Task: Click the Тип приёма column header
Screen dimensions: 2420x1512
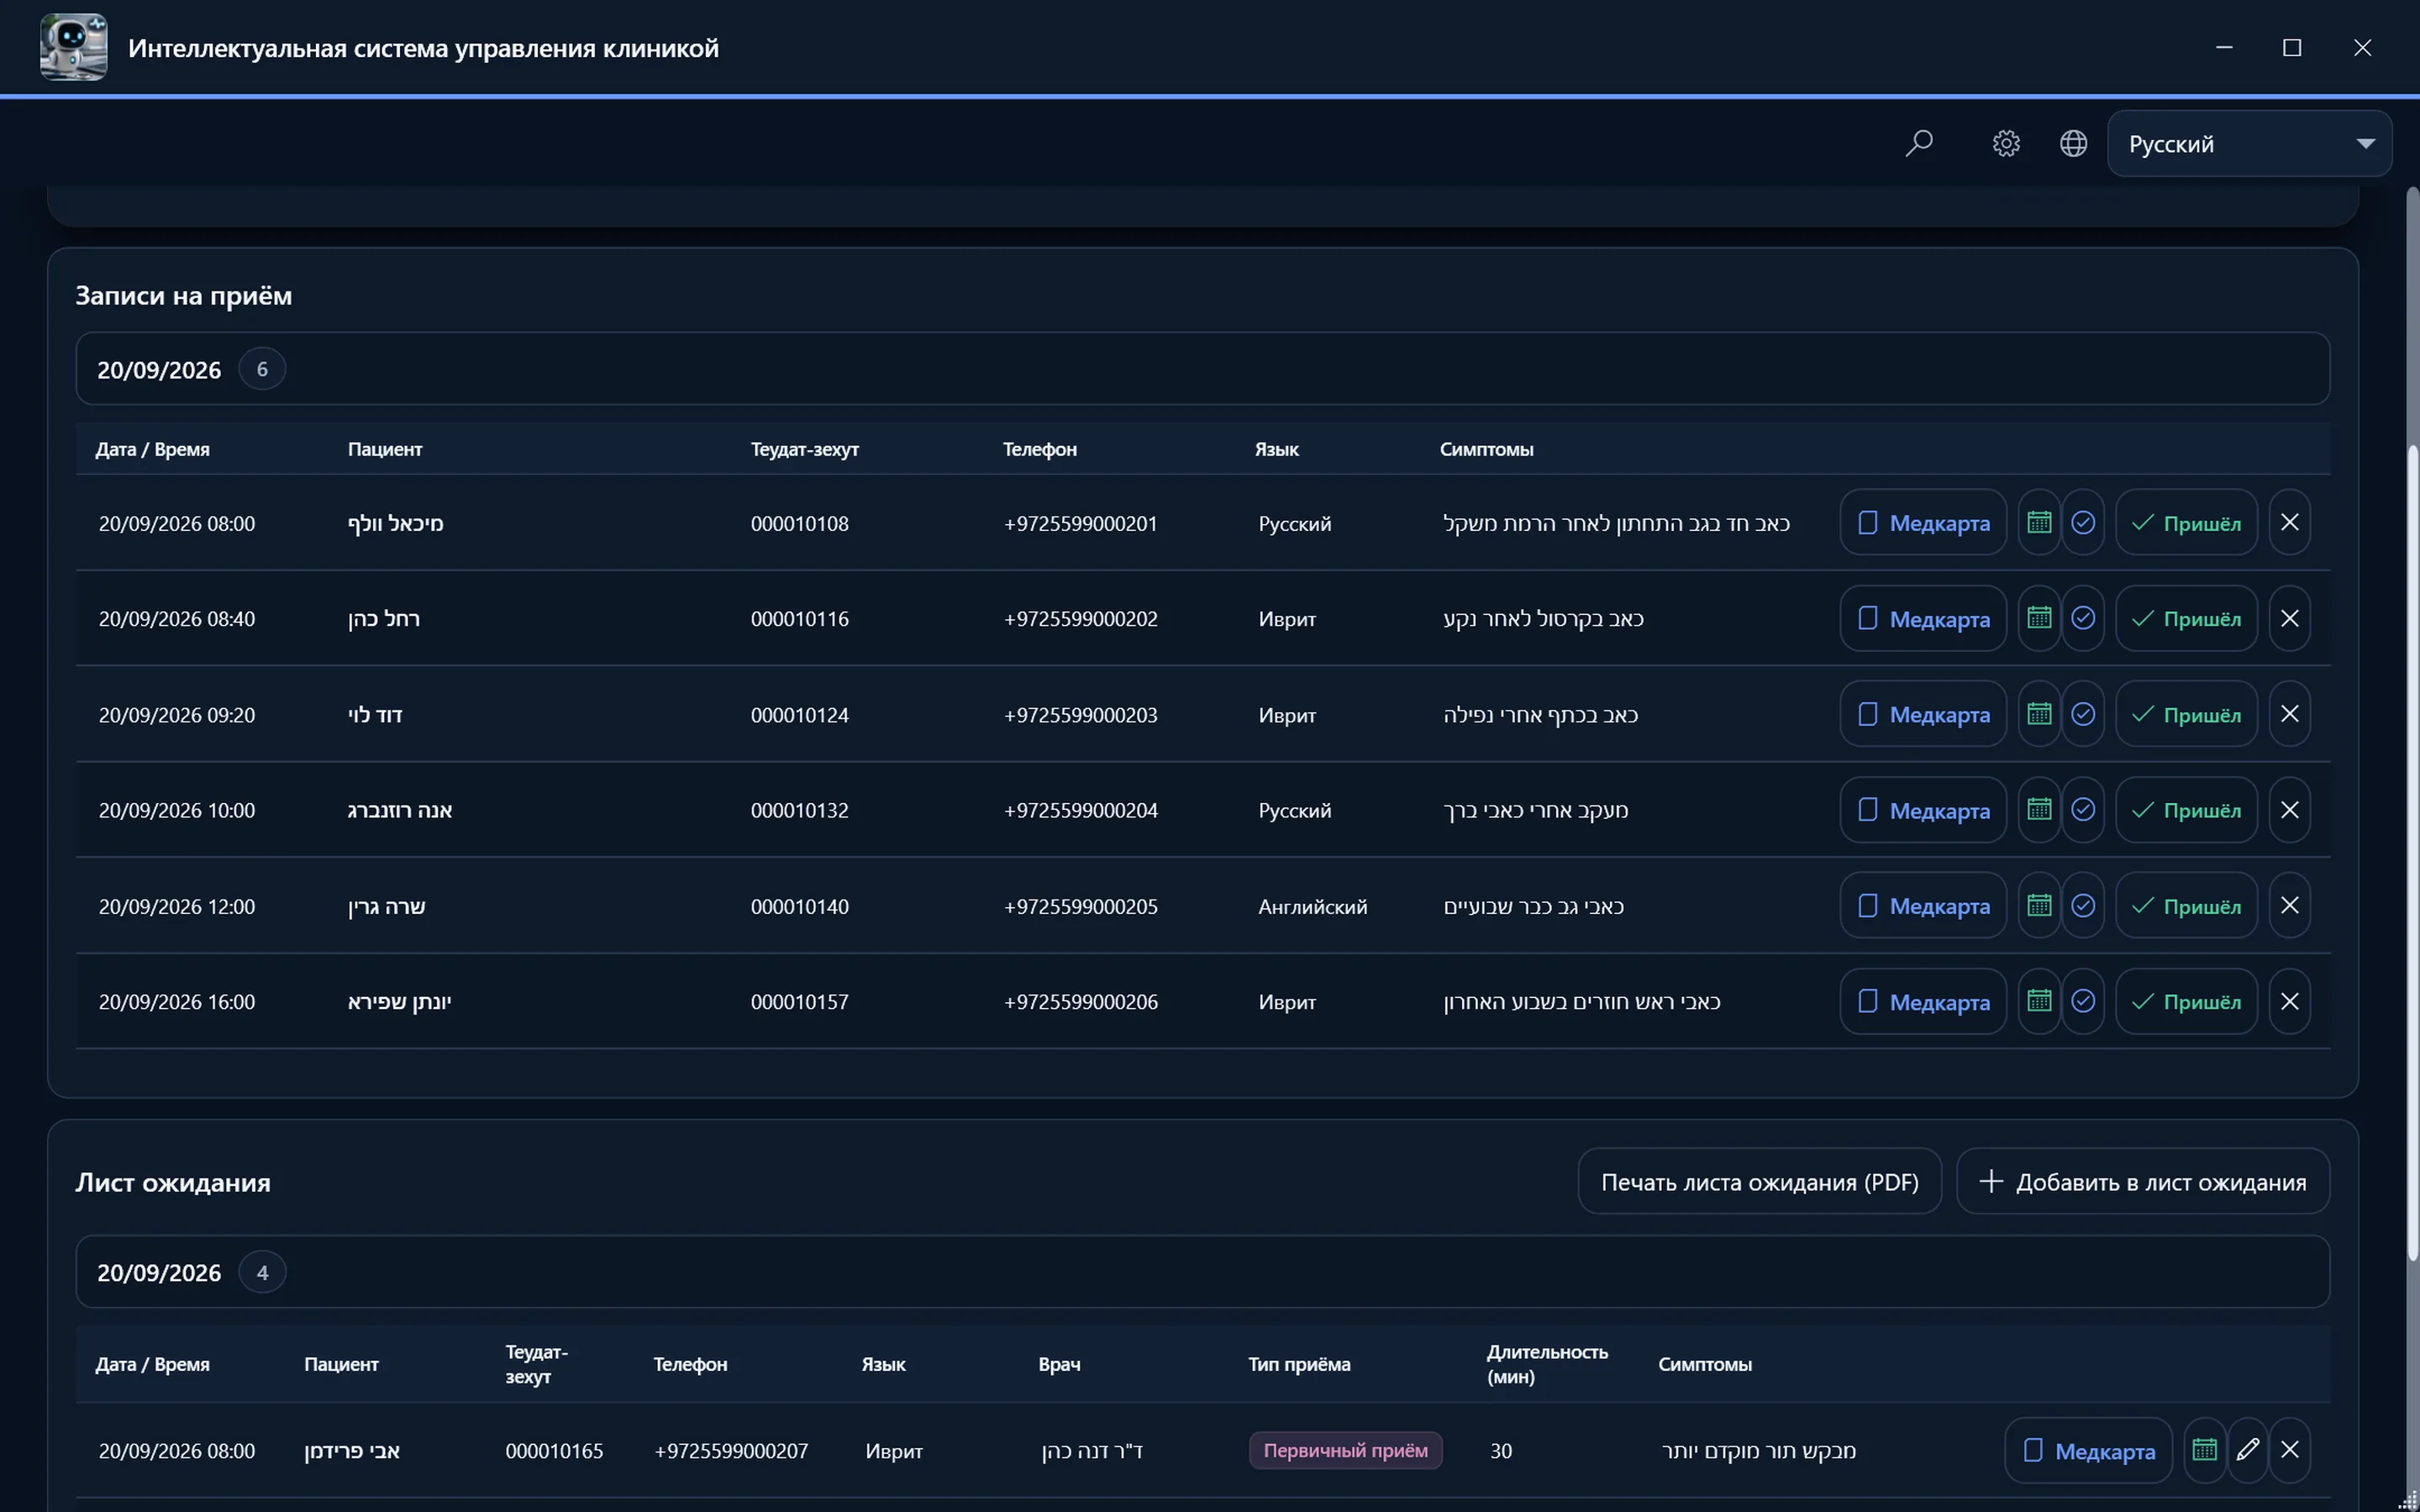Action: (x=1299, y=1364)
